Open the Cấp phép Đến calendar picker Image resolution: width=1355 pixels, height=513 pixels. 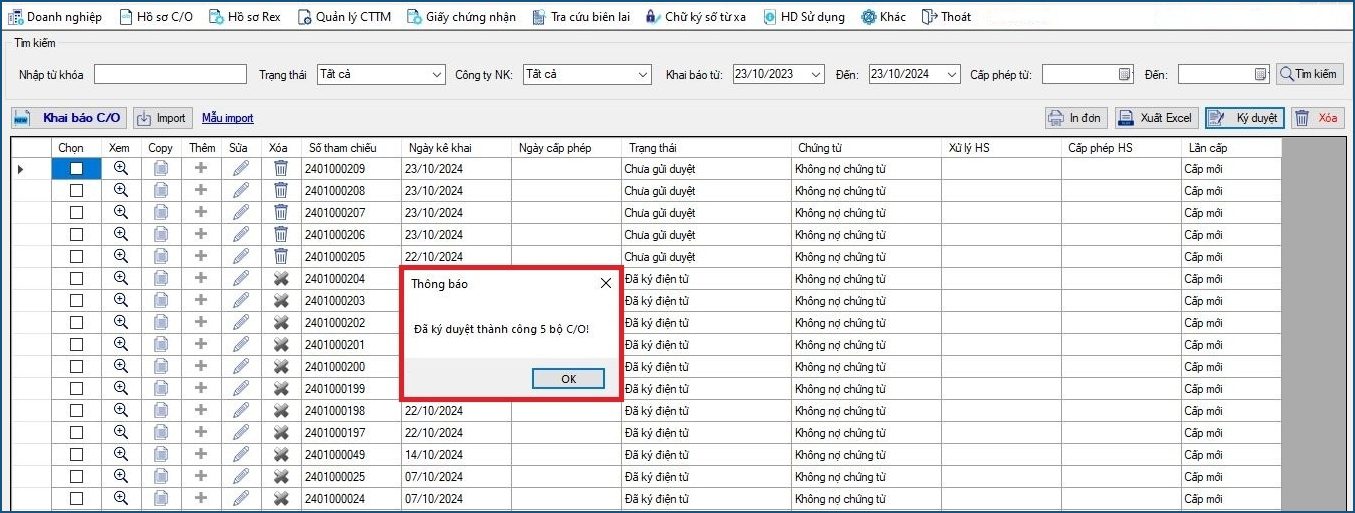pos(1260,74)
